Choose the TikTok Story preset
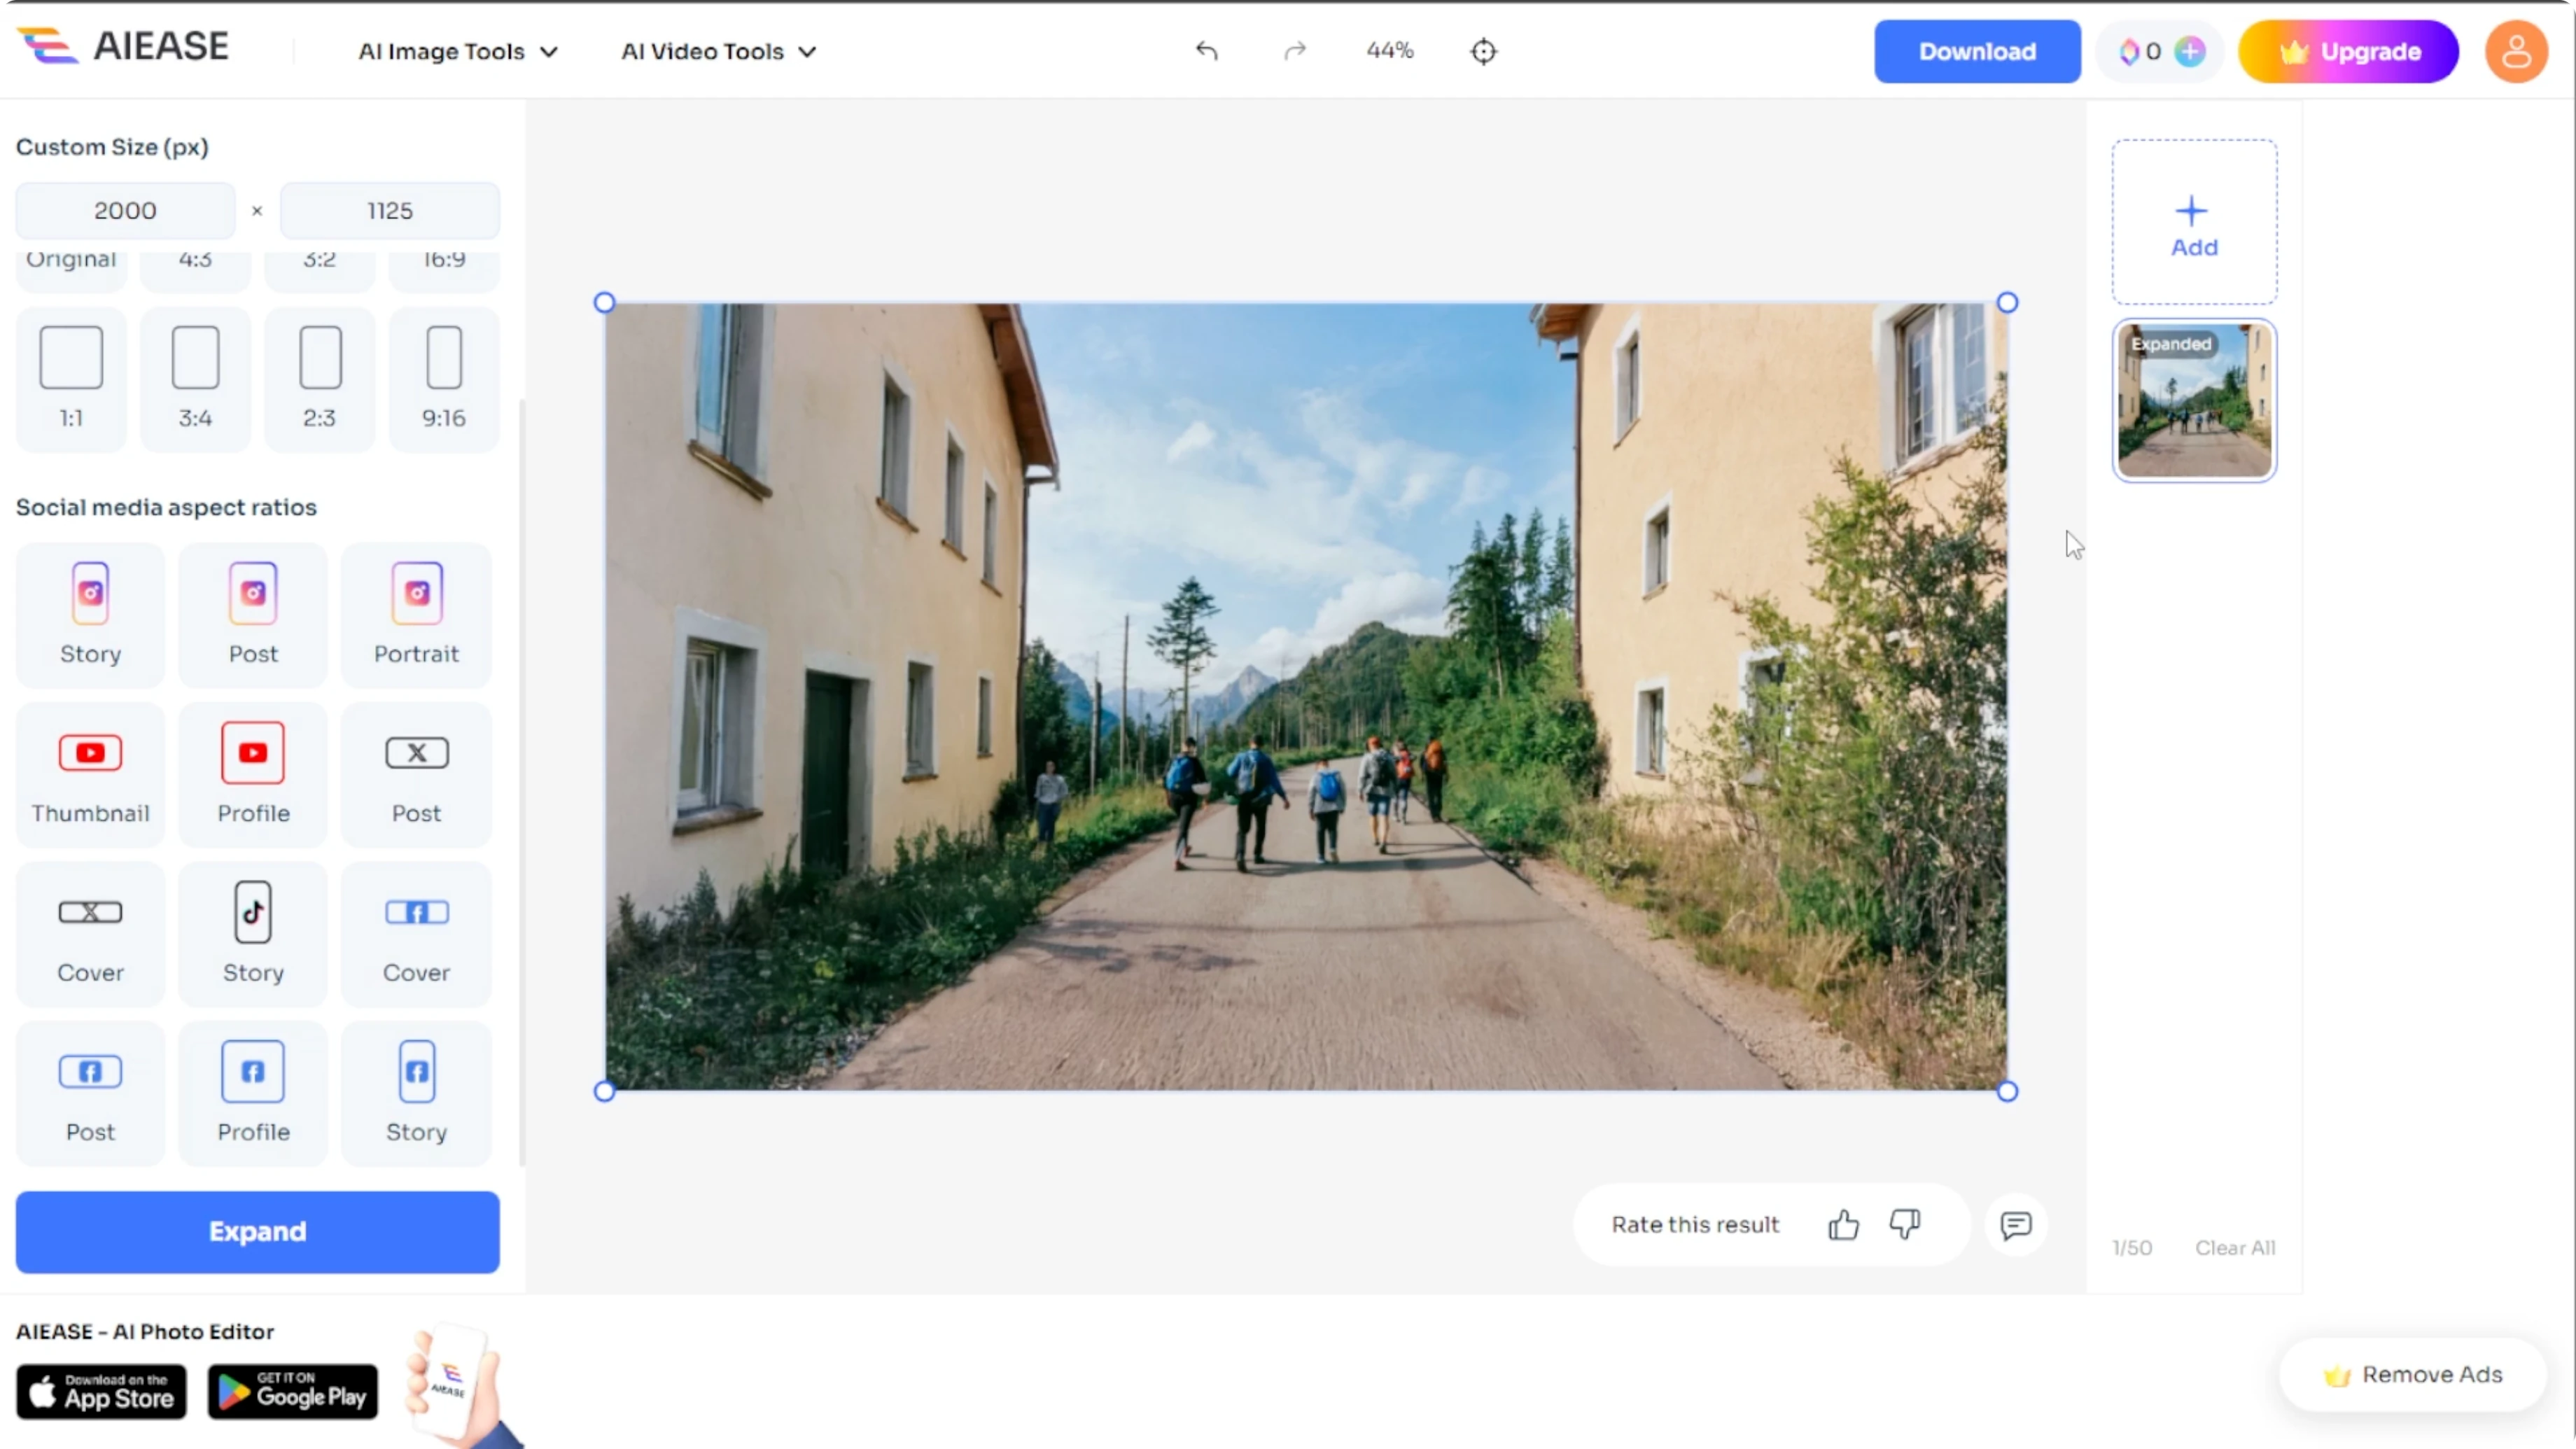 pyautogui.click(x=253, y=934)
